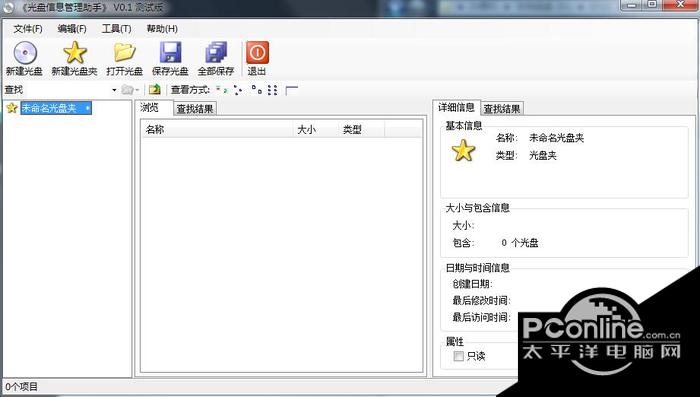Switch to right panel 查找结果 tab
Screen dimensions: 700x397
tap(502, 109)
